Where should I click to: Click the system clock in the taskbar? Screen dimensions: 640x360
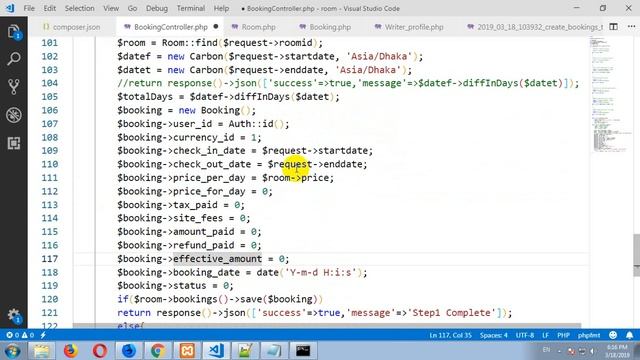[x=618, y=351]
